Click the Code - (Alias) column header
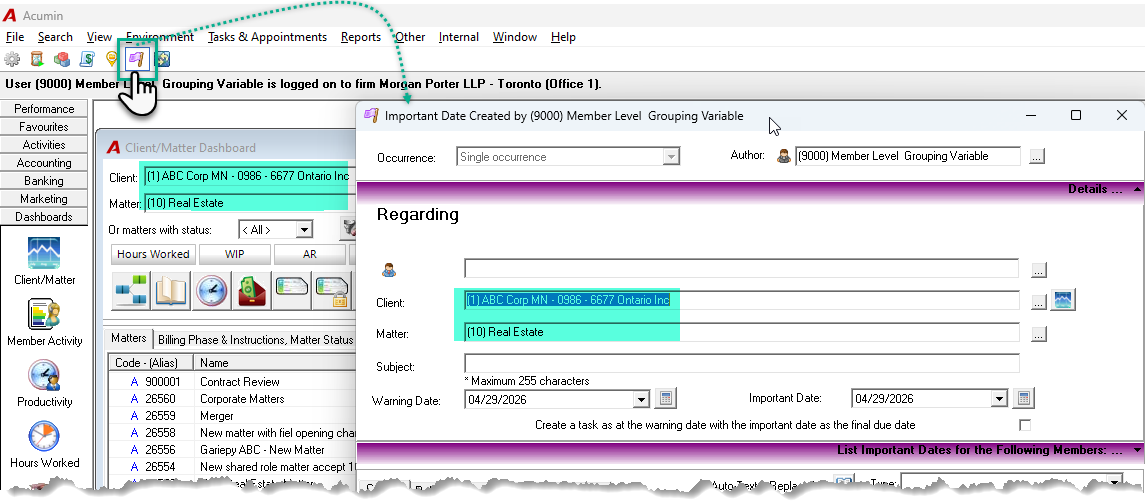1145x502 pixels. pos(152,362)
